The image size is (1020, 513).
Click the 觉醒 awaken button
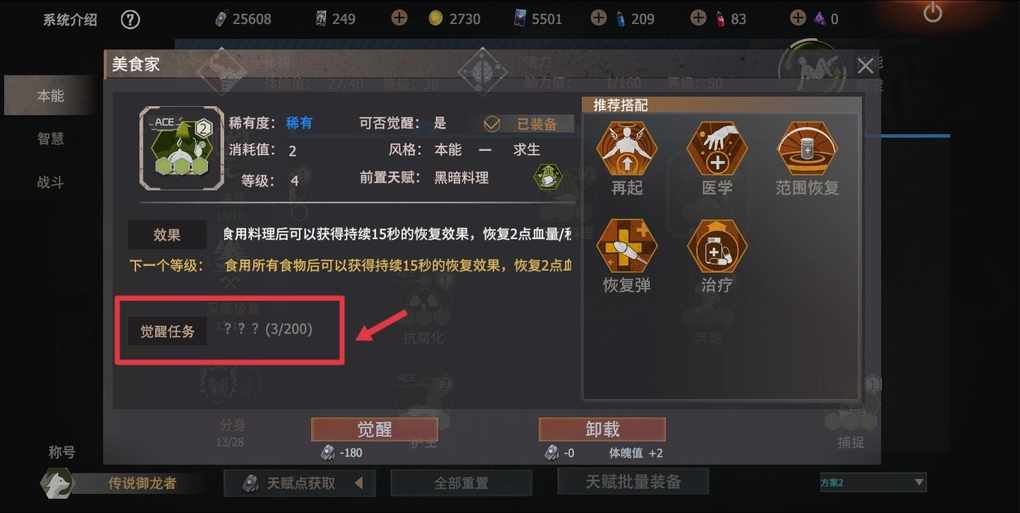click(x=374, y=429)
